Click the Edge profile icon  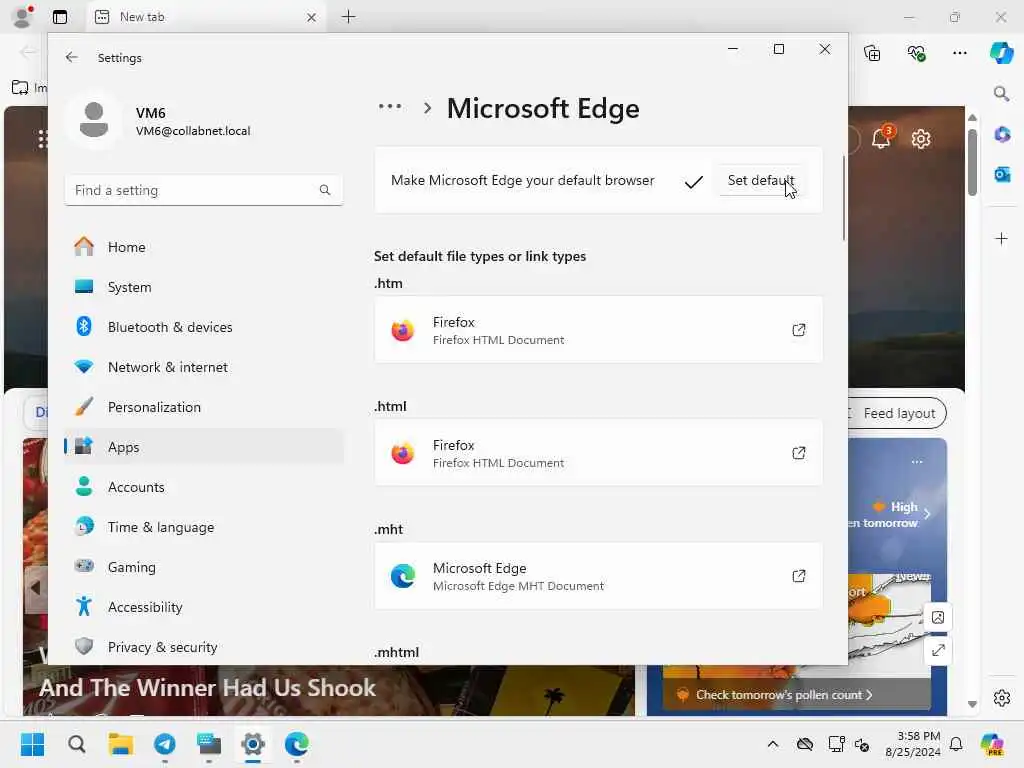pos(22,17)
